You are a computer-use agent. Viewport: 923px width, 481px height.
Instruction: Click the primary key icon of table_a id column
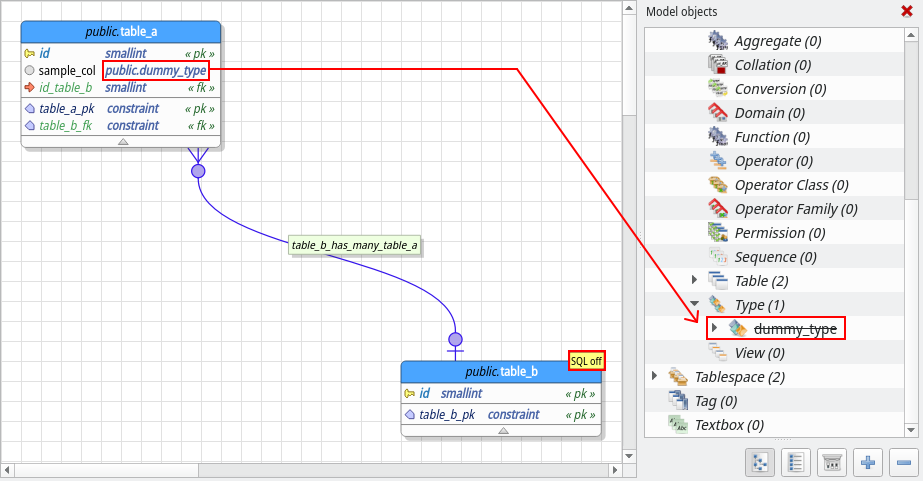coord(29,54)
